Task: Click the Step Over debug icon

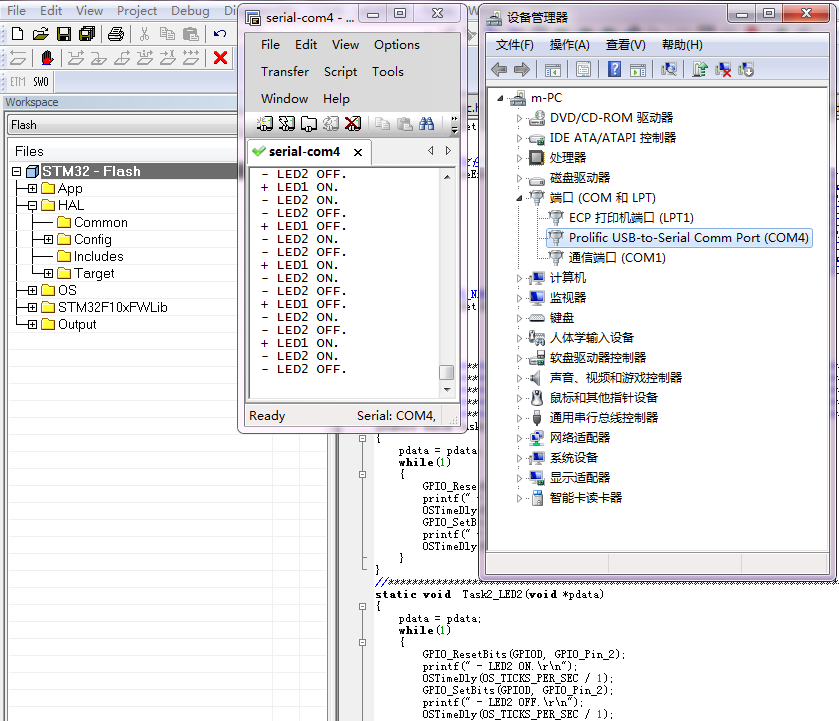Action: tap(75, 57)
